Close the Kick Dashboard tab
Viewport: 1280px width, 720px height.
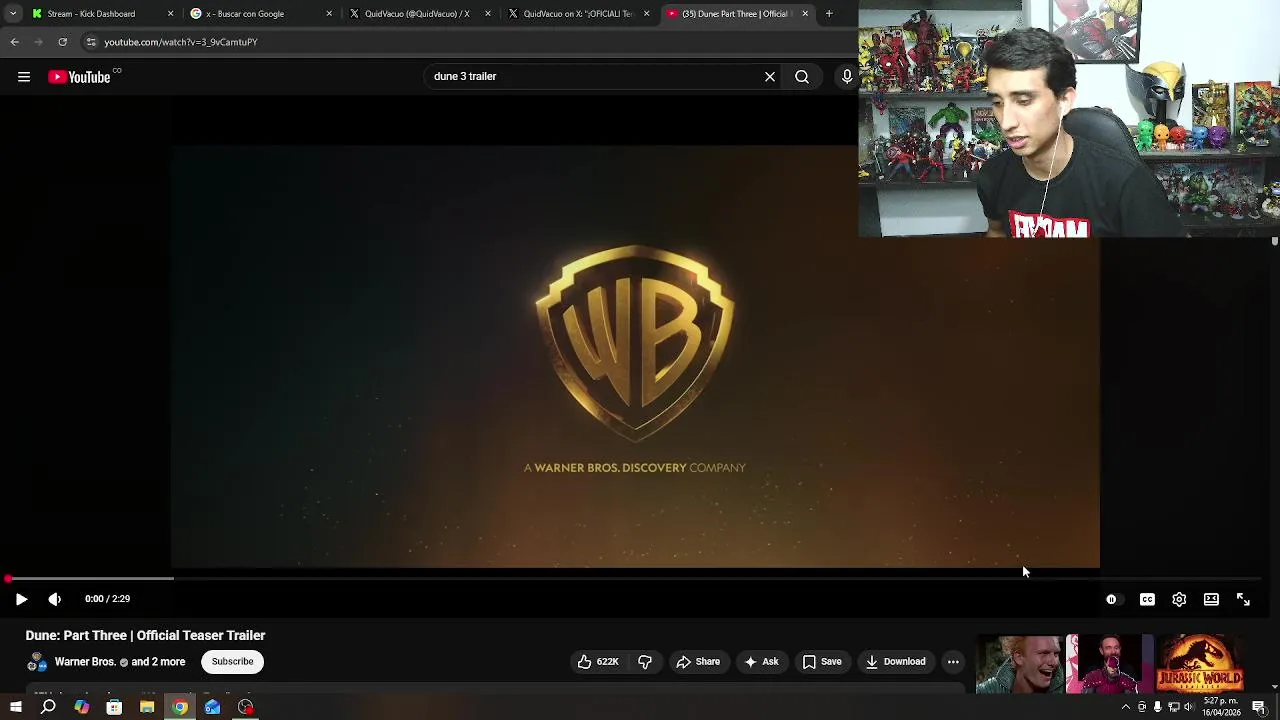click(x=170, y=14)
